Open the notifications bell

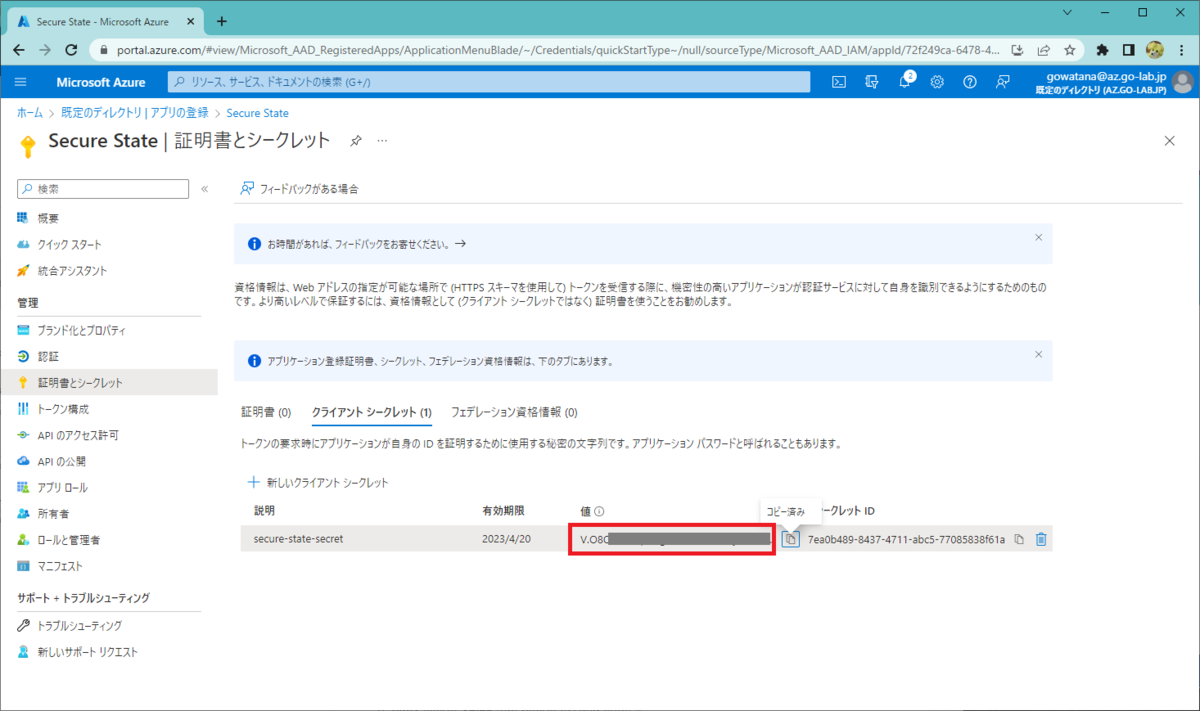[905, 82]
